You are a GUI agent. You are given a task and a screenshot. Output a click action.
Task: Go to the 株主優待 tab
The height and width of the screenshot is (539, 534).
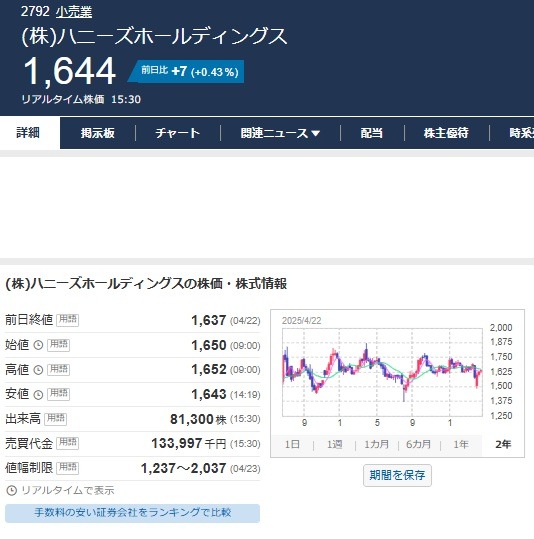click(446, 133)
